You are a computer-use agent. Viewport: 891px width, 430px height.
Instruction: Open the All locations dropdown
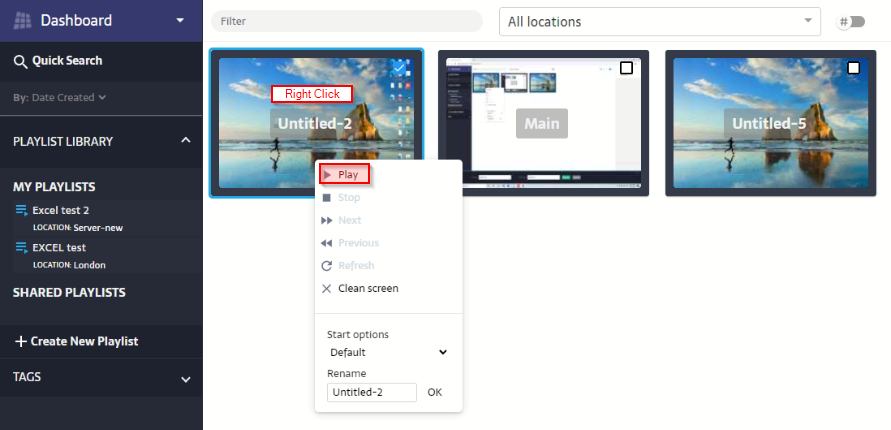(x=658, y=21)
